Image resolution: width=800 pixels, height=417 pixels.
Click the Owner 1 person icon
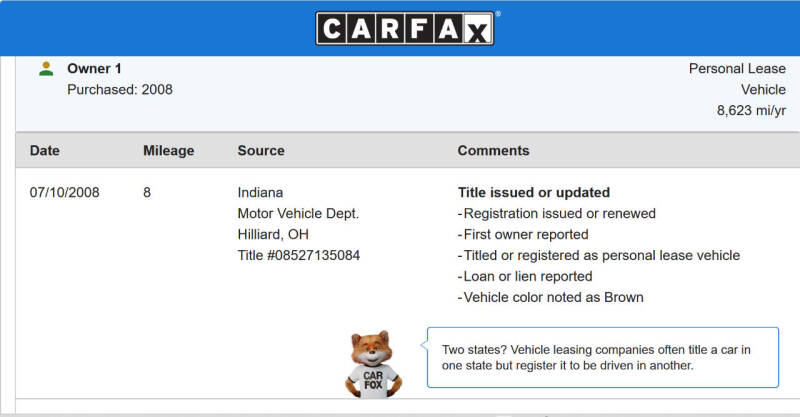[x=46, y=69]
